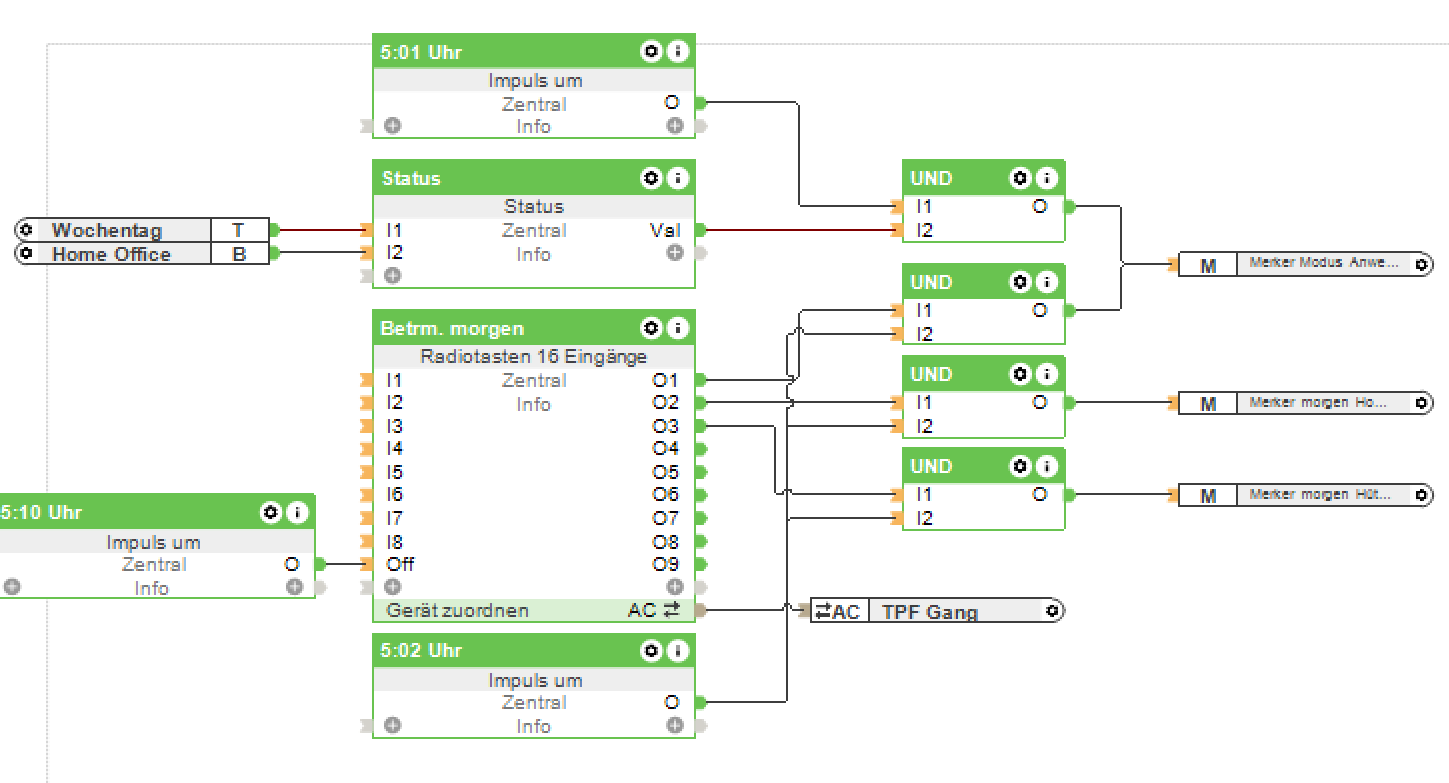
Task: Open settings gear on Status block
Action: click(x=651, y=178)
